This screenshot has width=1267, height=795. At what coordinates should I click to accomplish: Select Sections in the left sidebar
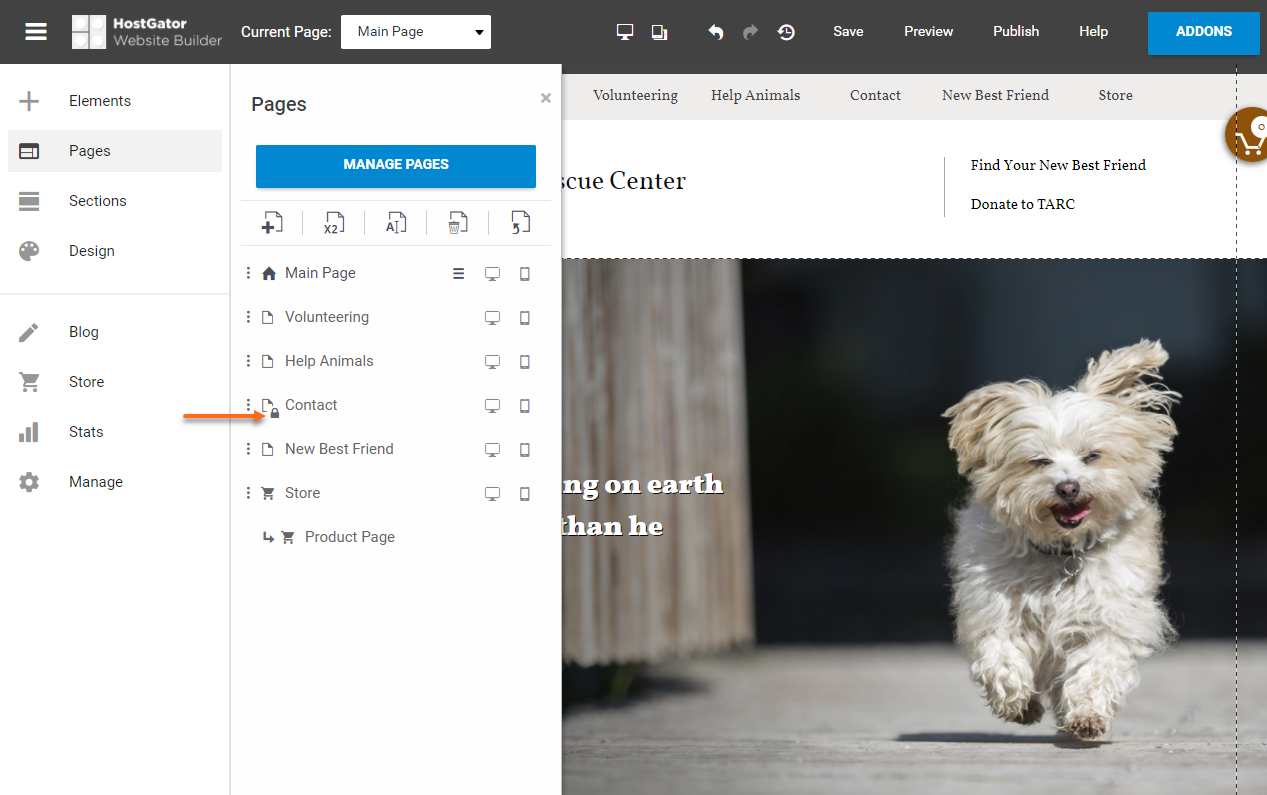coord(97,201)
